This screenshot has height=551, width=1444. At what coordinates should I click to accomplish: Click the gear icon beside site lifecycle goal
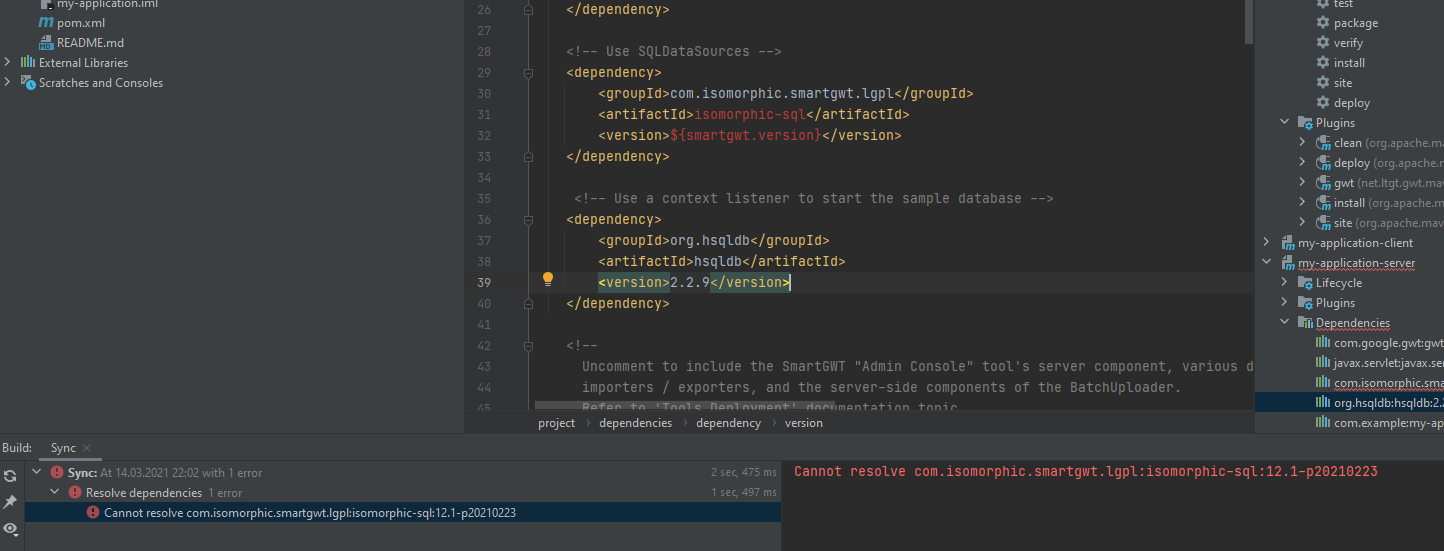(1323, 83)
